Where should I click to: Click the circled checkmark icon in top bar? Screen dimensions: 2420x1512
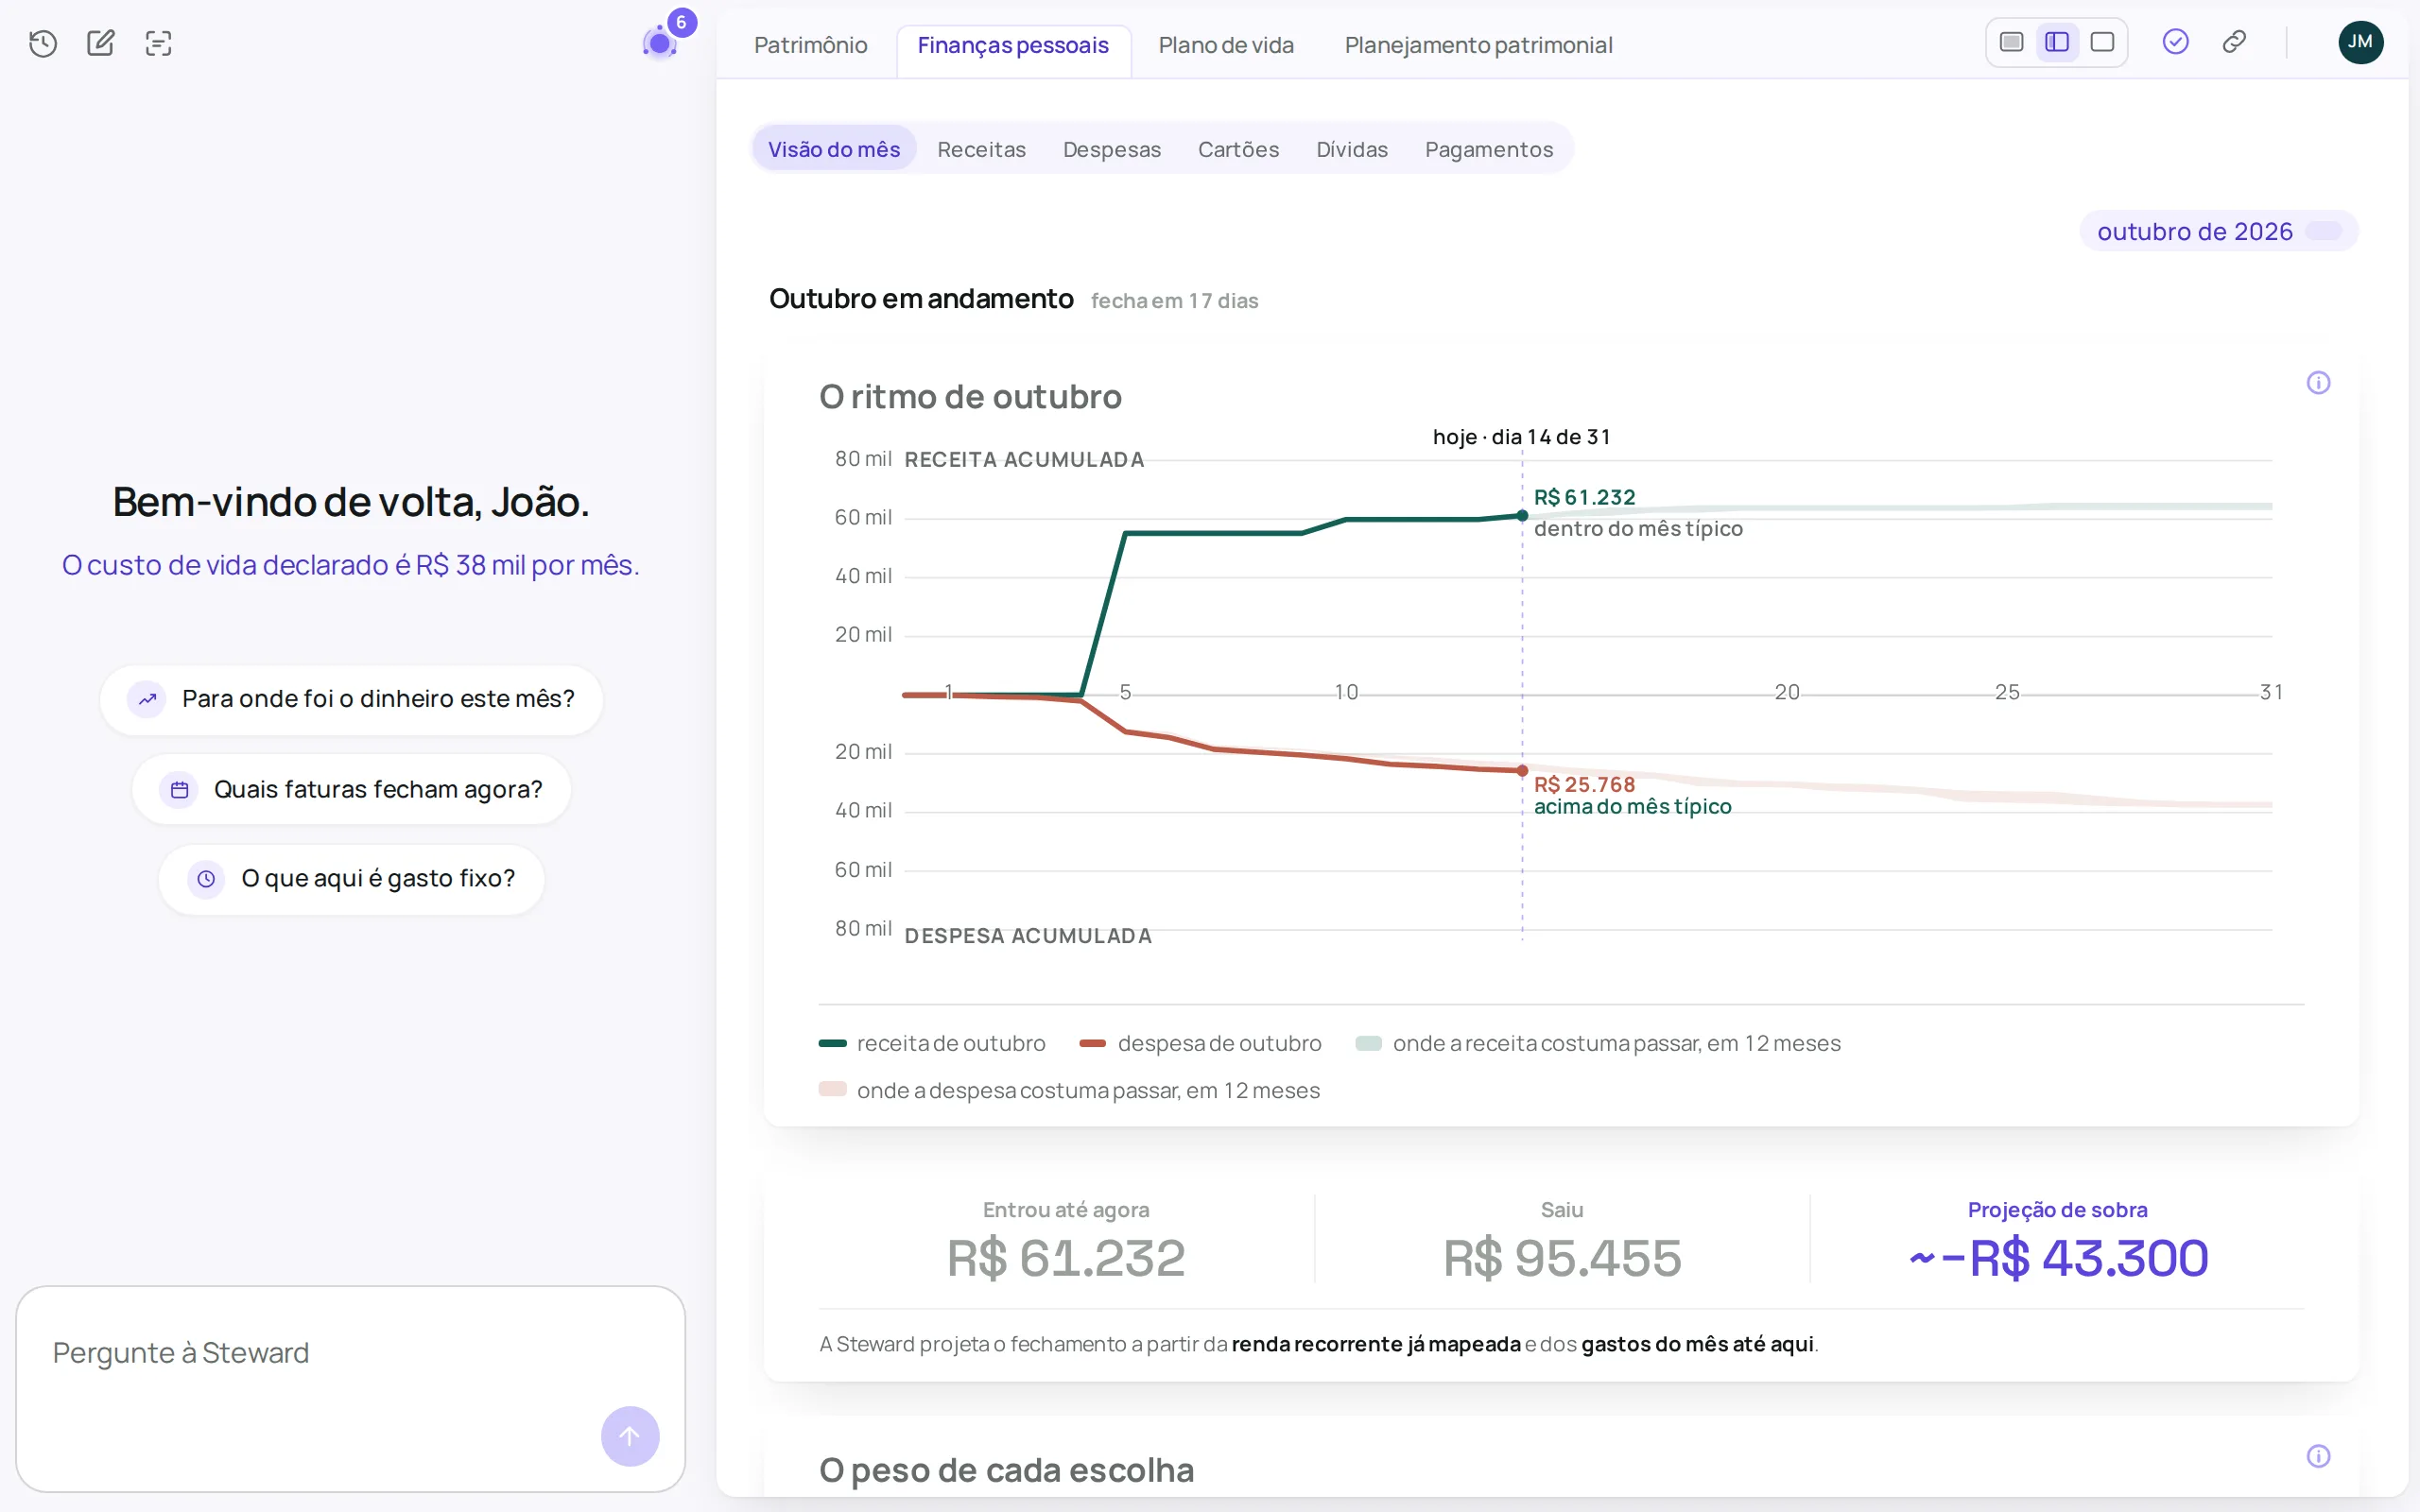2176,42
